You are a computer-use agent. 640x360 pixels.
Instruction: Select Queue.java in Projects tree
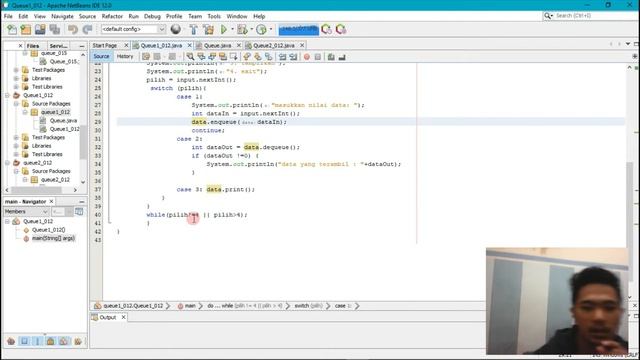(63, 120)
